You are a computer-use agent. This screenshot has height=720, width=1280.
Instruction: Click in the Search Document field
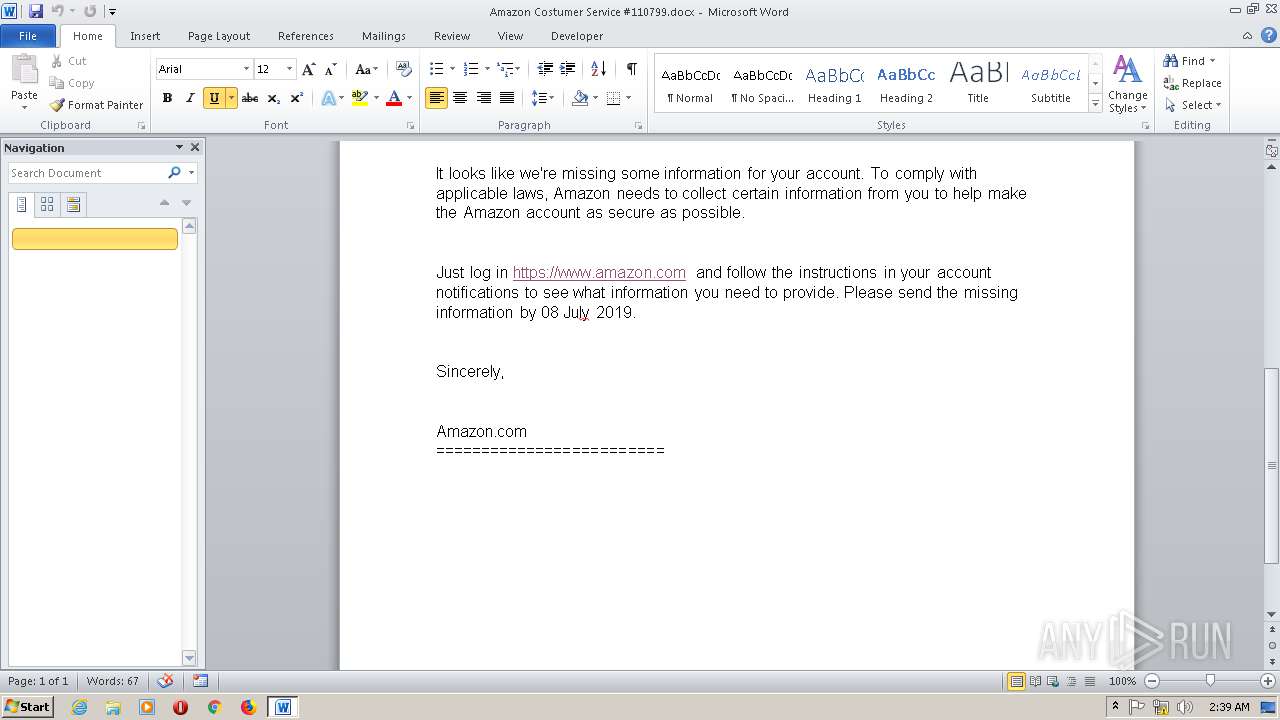point(87,173)
